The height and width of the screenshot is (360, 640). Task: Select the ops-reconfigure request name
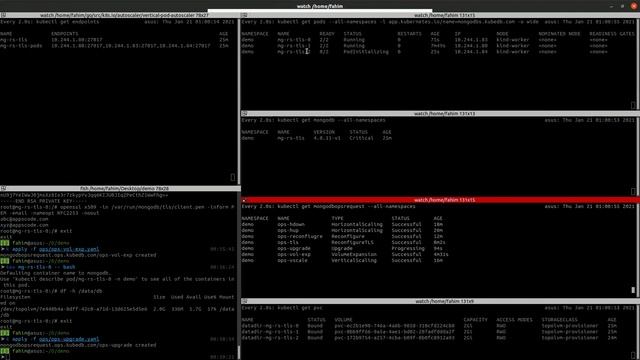[300, 236]
